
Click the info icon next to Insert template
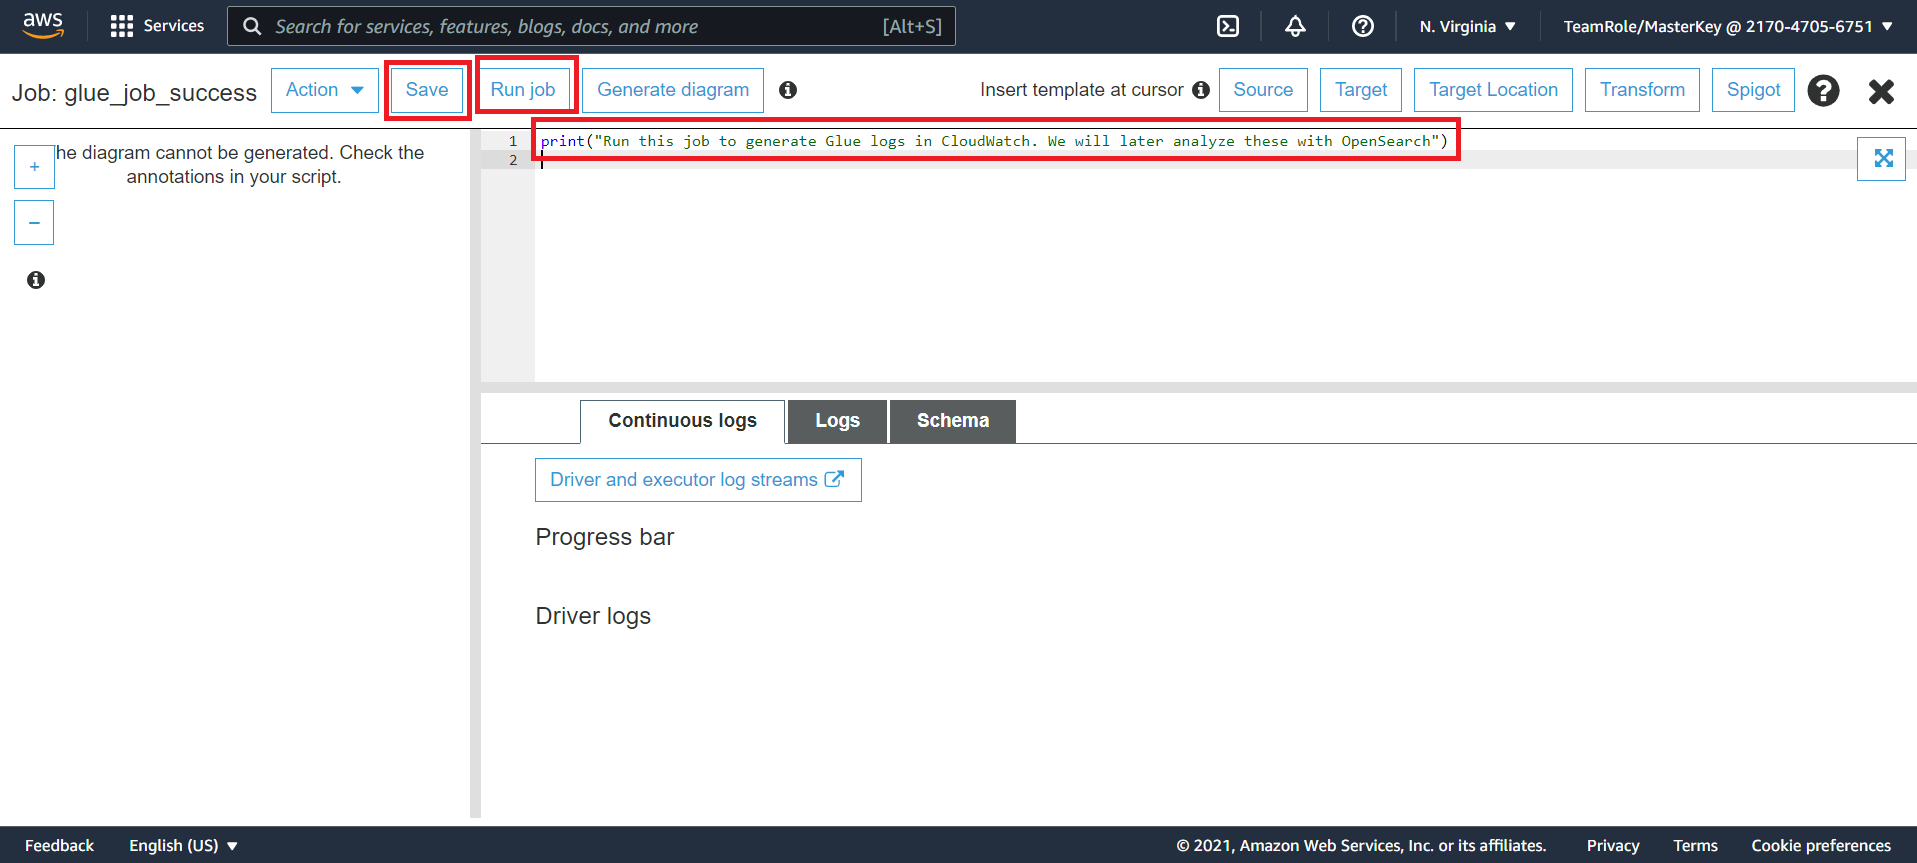click(1201, 90)
